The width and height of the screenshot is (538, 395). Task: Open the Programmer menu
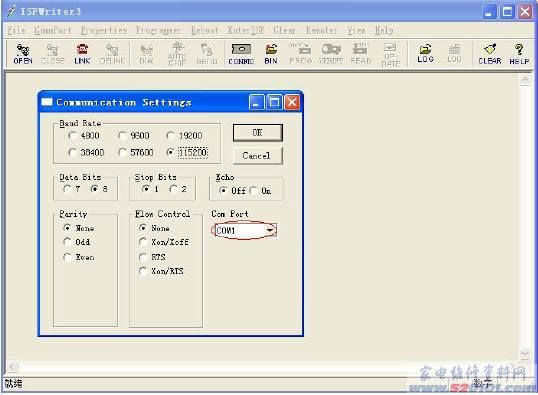[x=158, y=30]
